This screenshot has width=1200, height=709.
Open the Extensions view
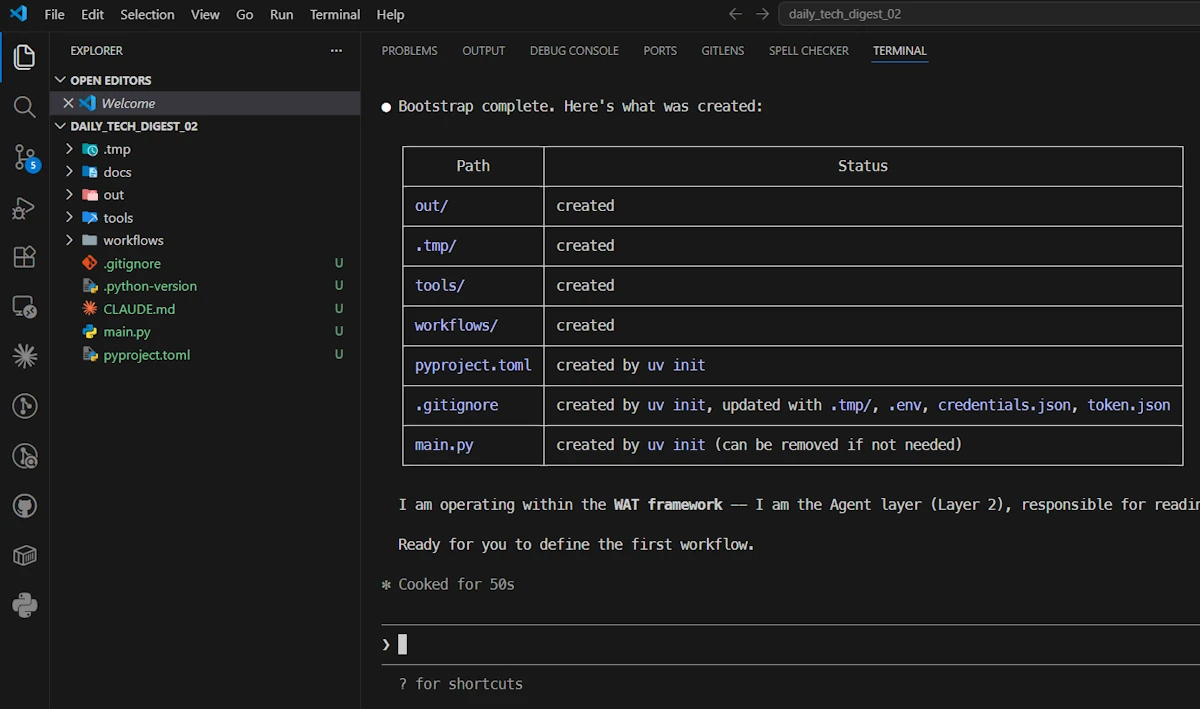point(25,257)
